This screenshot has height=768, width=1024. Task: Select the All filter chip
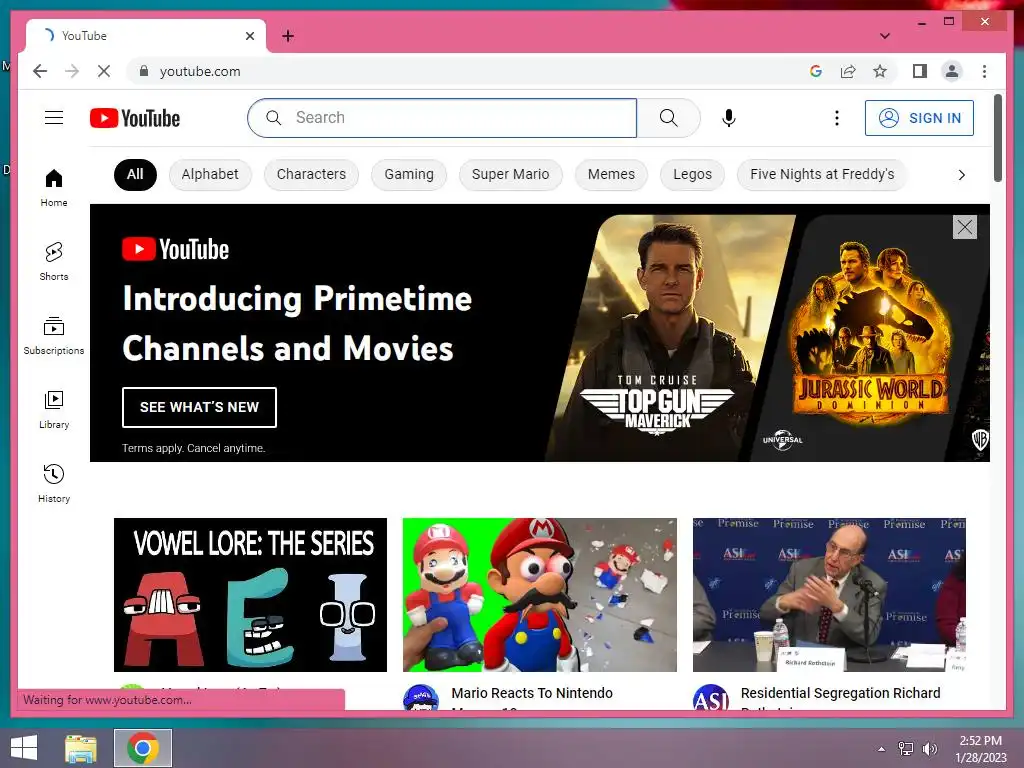click(135, 174)
